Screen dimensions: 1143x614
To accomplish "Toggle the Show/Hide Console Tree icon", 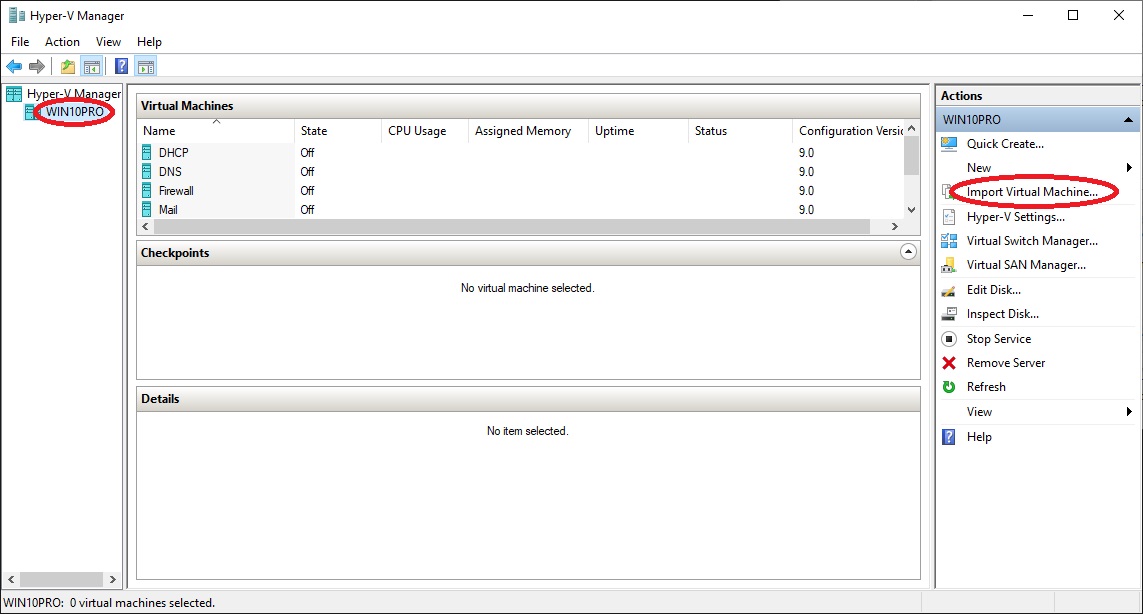I will point(92,67).
